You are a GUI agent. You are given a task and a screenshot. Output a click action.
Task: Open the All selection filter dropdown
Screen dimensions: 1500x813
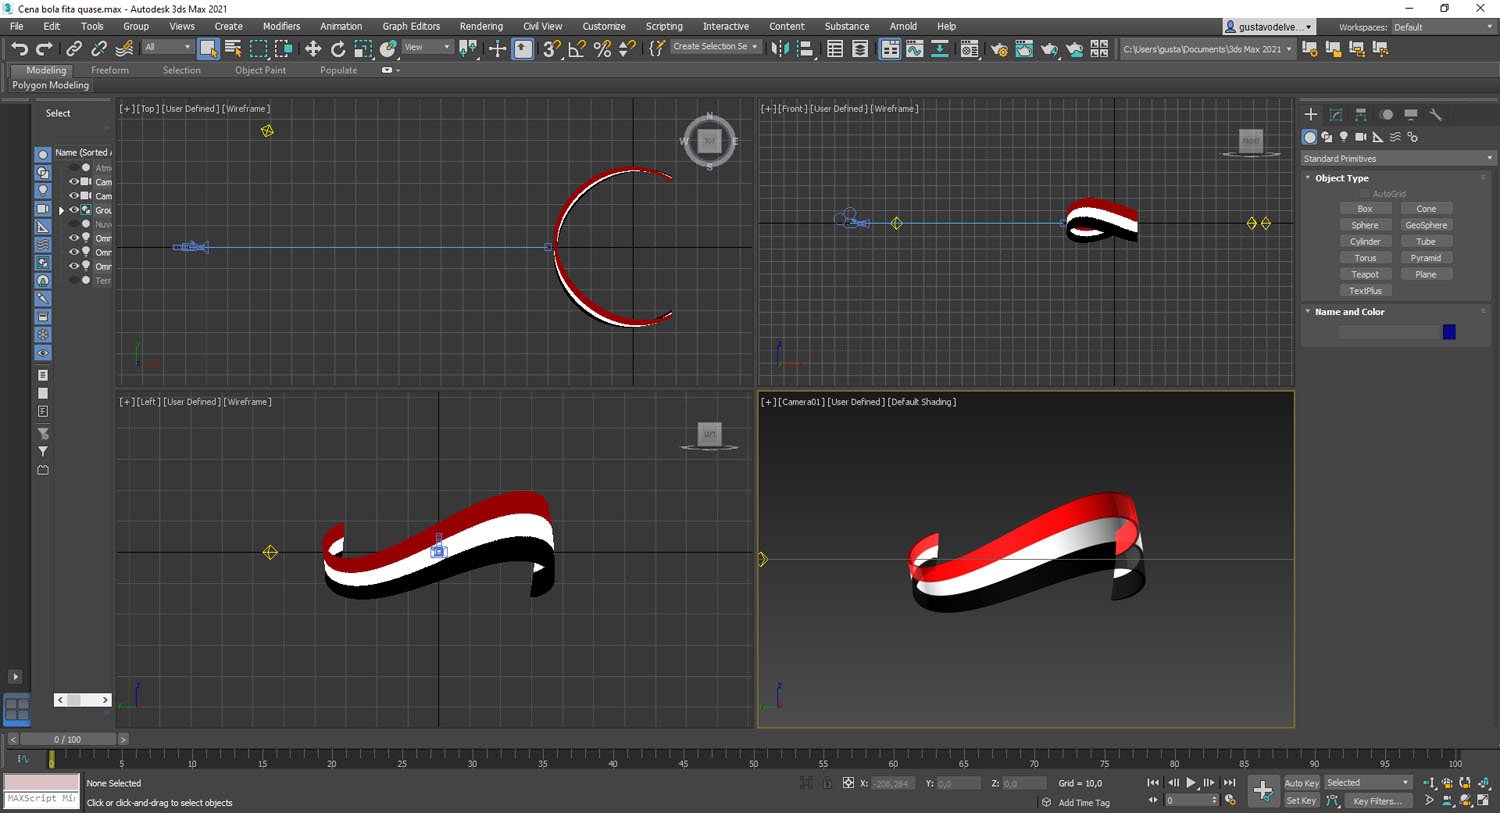(167, 47)
